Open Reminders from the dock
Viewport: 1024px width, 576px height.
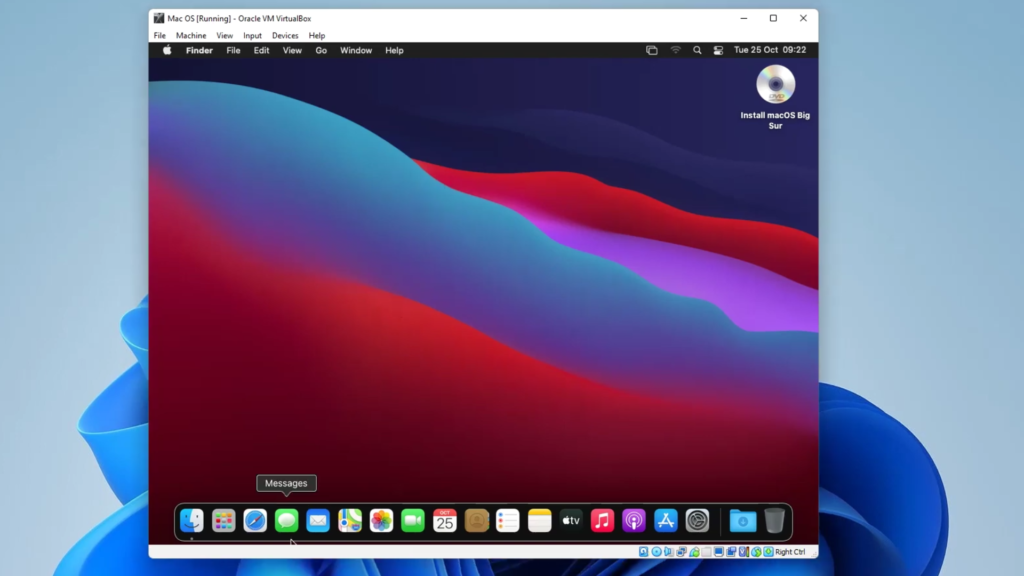pyautogui.click(x=507, y=520)
